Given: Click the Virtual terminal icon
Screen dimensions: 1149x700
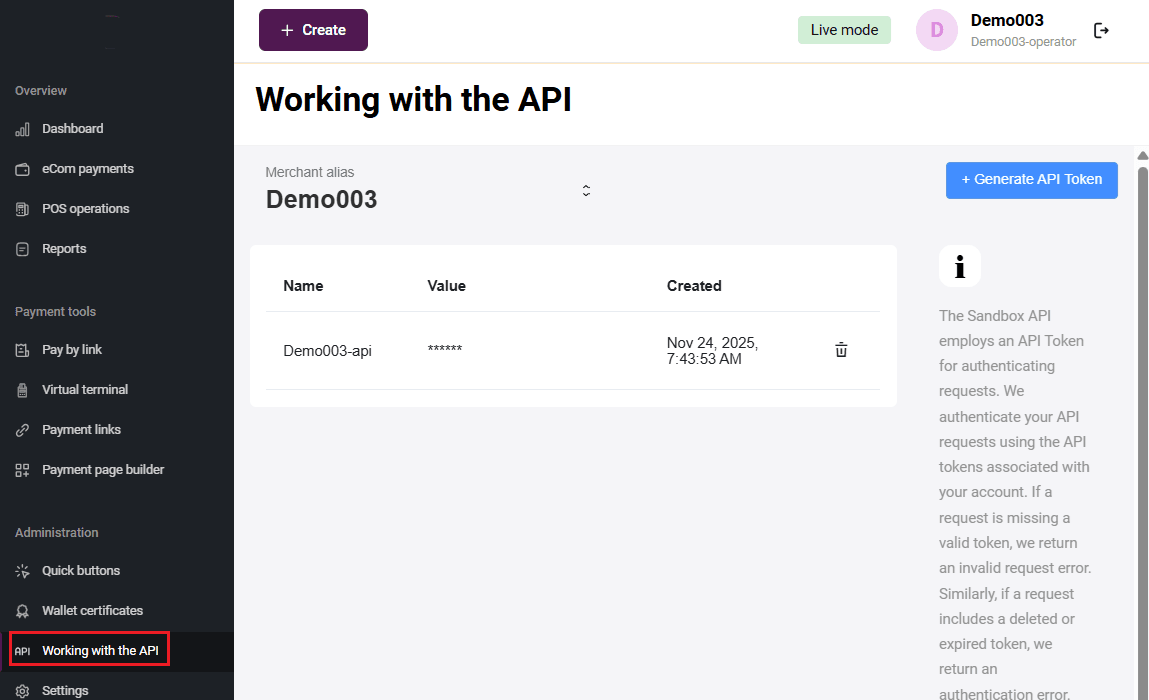Looking at the screenshot, I should click(x=22, y=390).
